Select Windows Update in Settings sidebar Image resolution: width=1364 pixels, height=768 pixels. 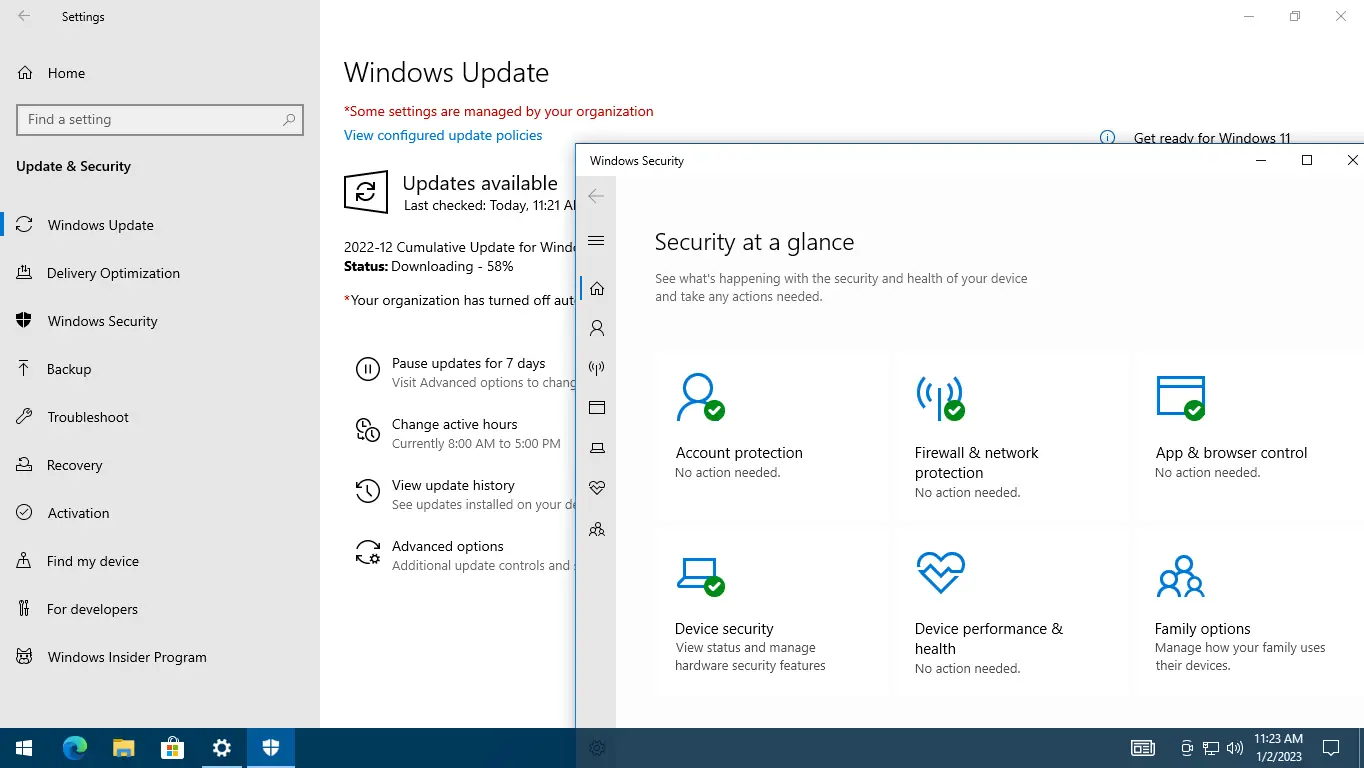coord(160,225)
